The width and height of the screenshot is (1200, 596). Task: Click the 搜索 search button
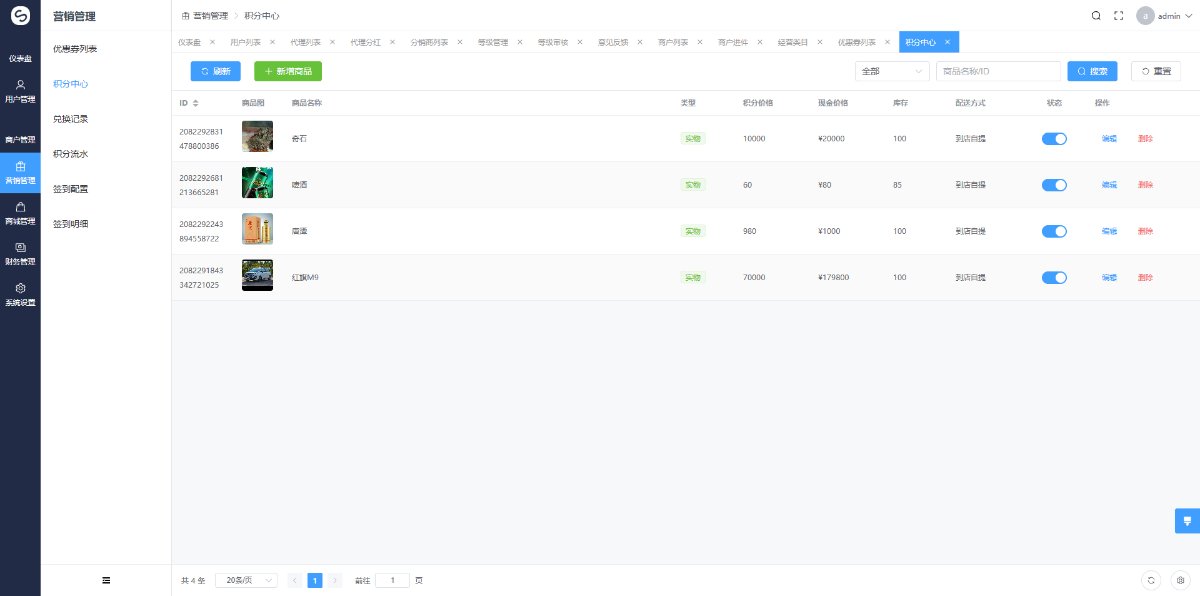[1093, 71]
